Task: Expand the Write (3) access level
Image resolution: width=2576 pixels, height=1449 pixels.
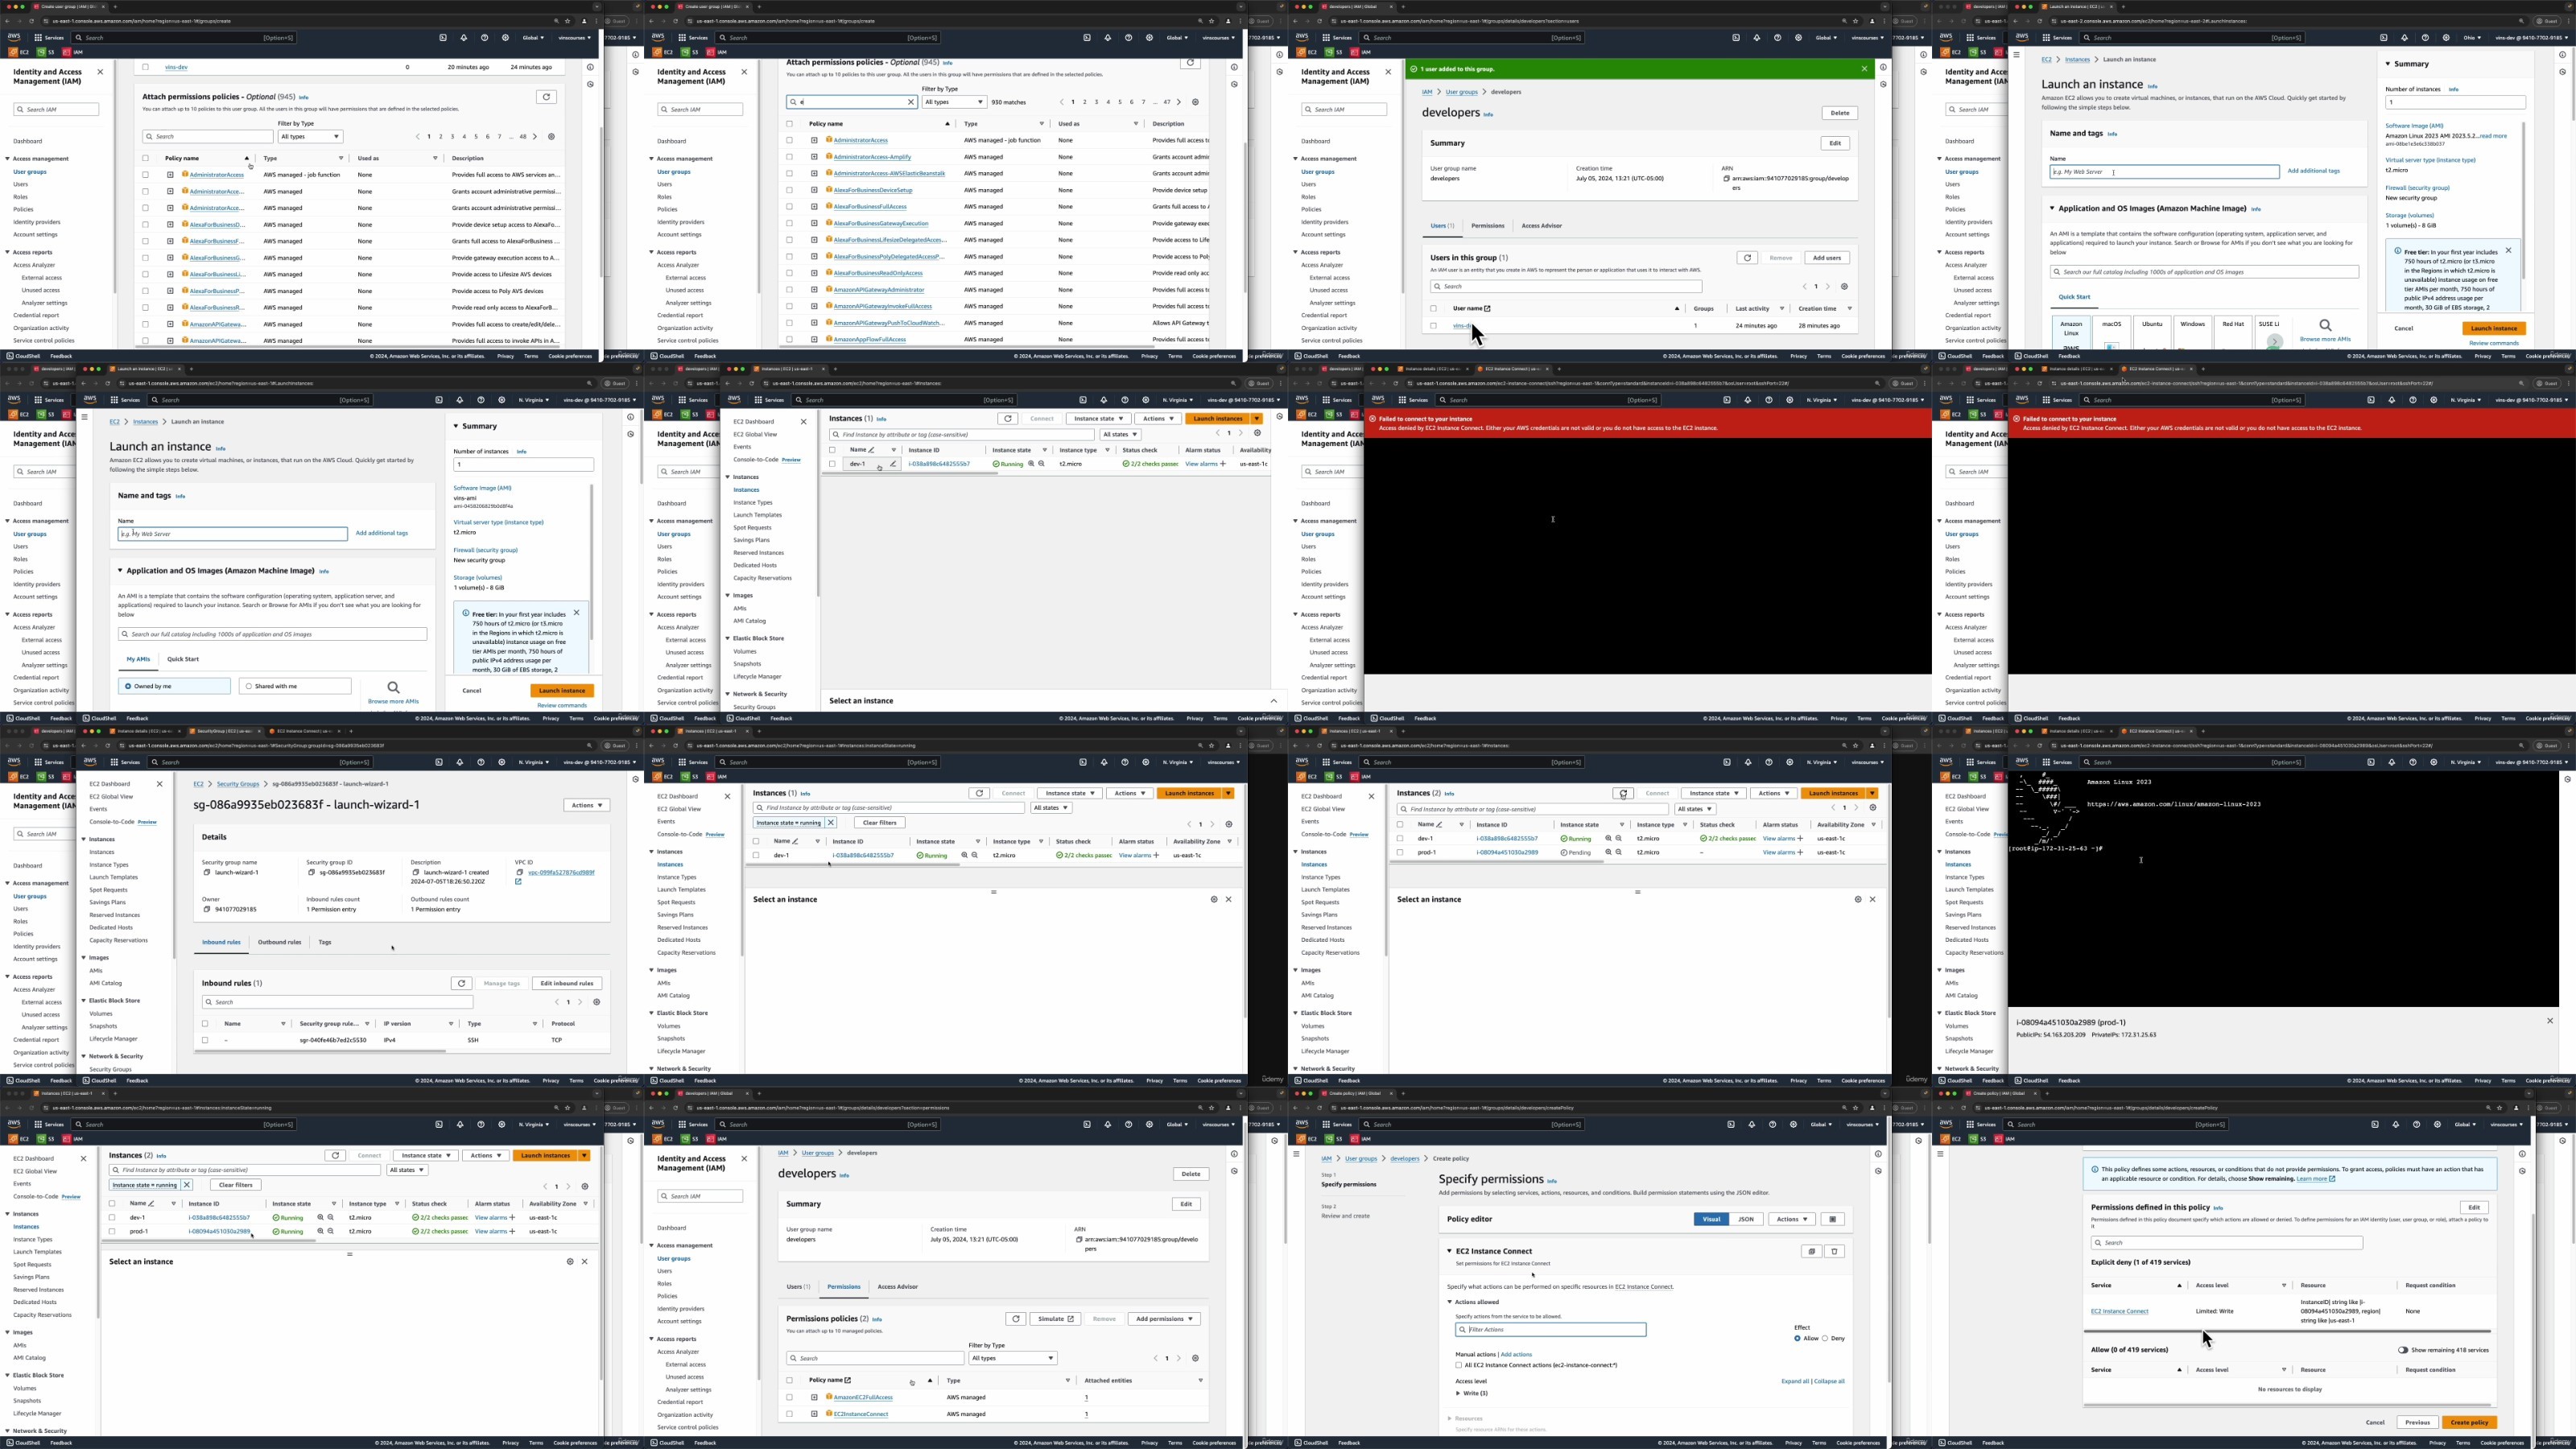Action: (1459, 1393)
